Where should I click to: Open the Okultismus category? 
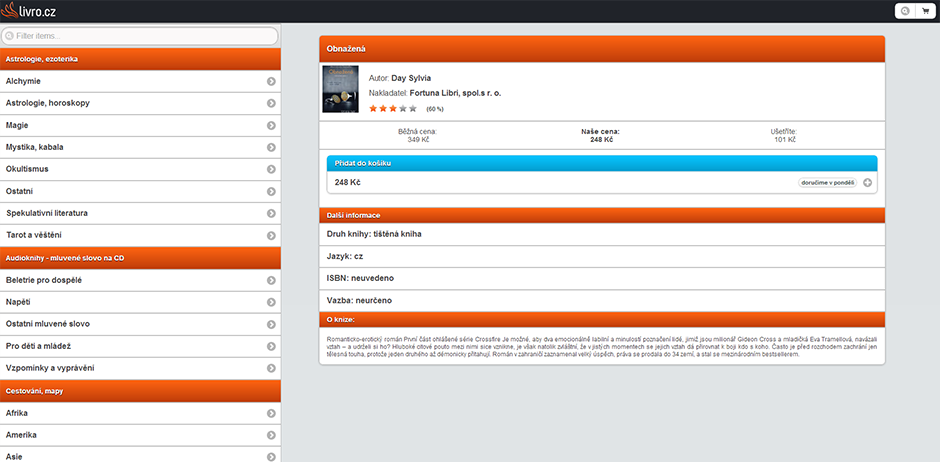point(140,170)
